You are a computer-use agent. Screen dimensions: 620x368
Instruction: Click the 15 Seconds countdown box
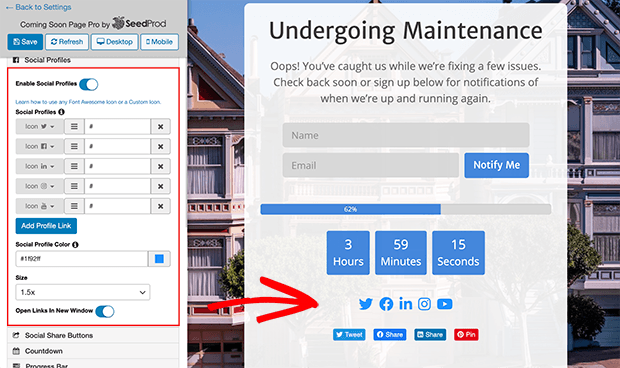click(x=458, y=253)
